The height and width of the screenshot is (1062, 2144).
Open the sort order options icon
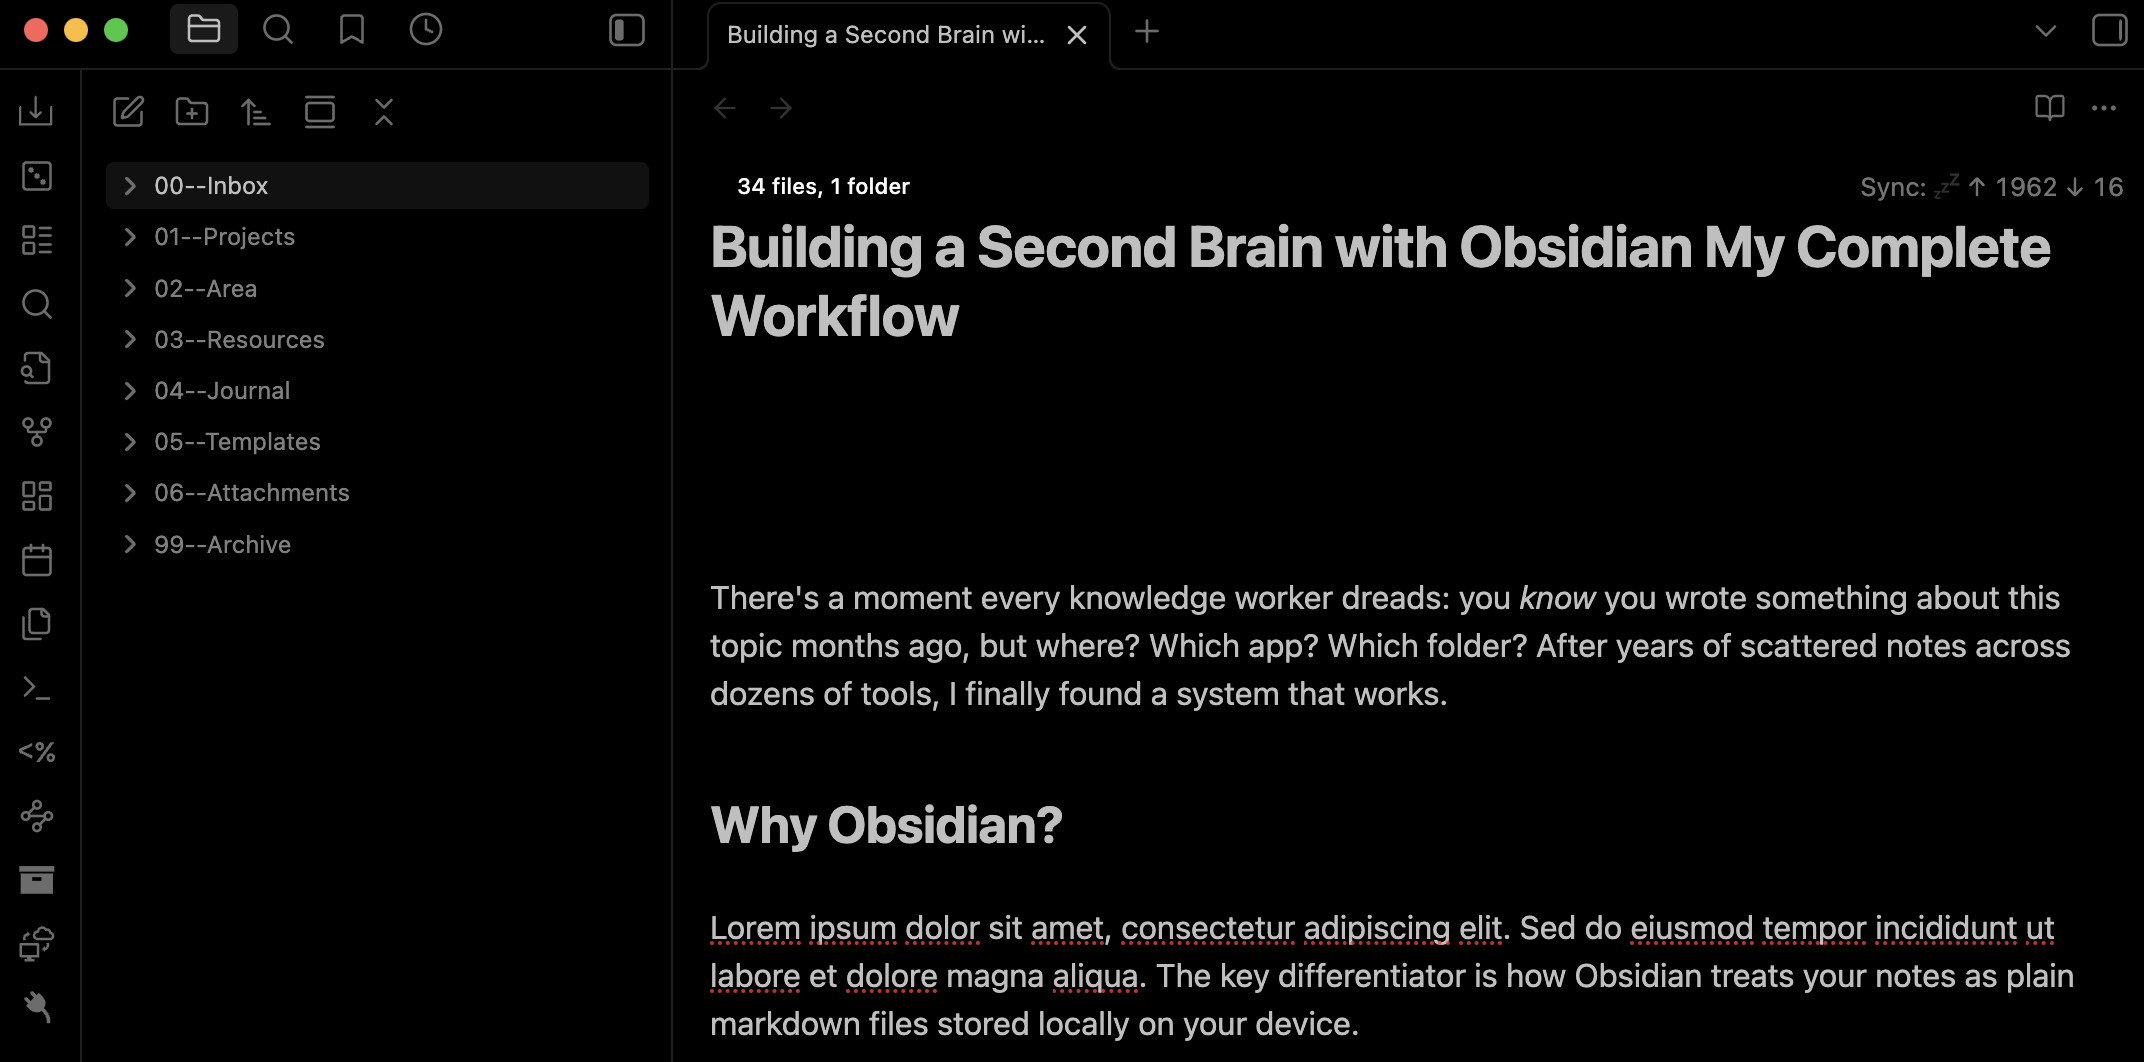256,112
